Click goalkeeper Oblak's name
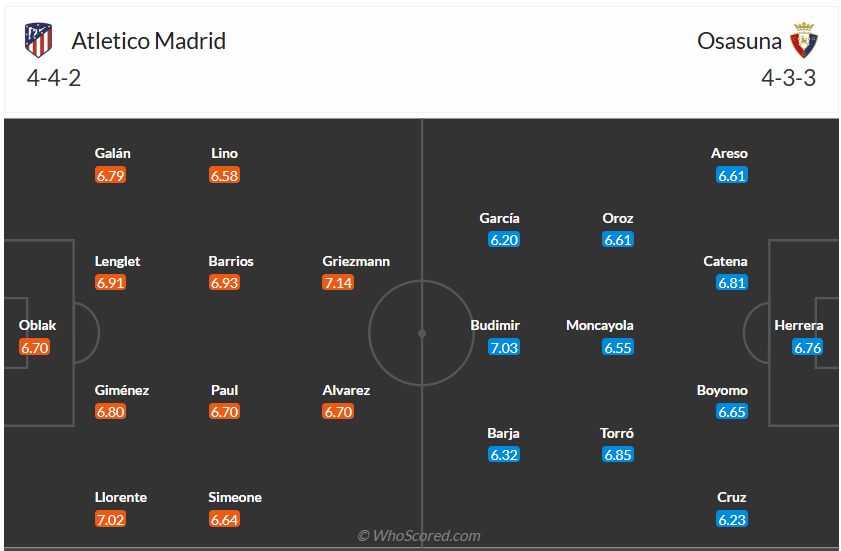 pos(38,325)
